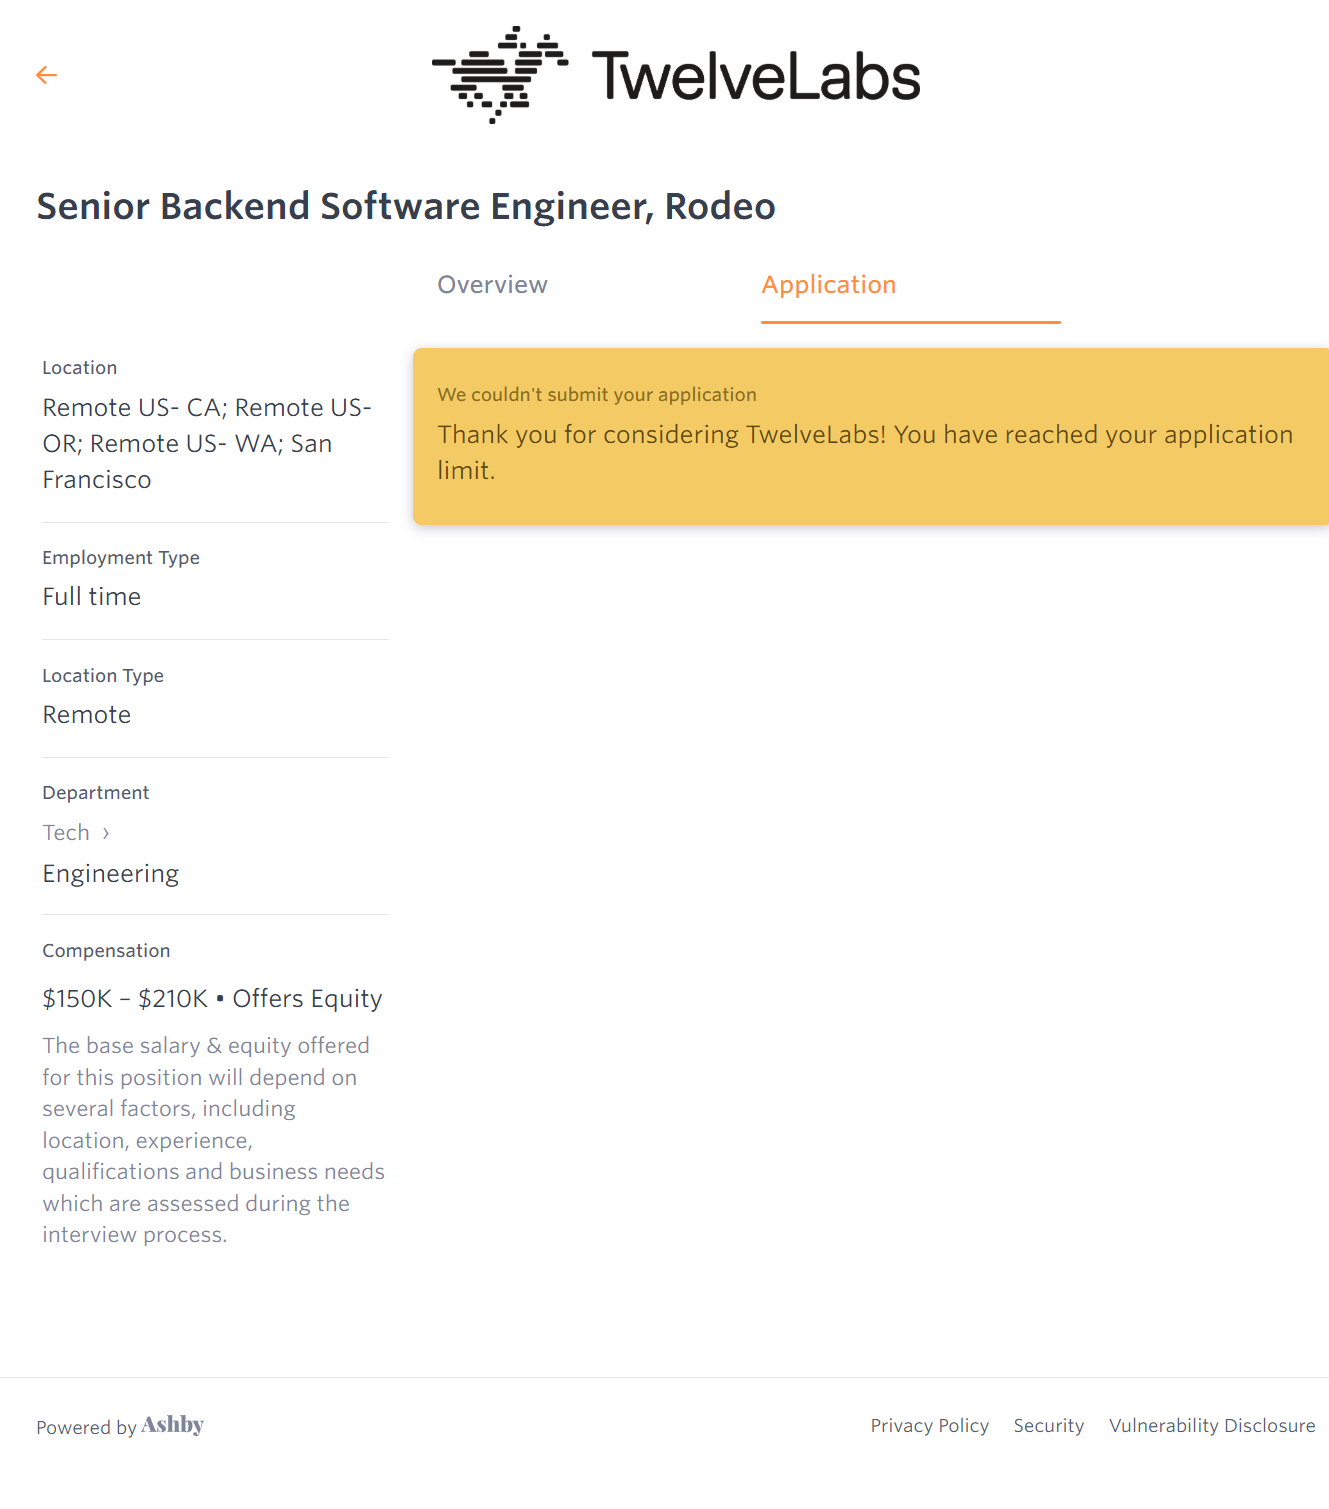
Task: Click the Tech department link
Action: [66, 833]
